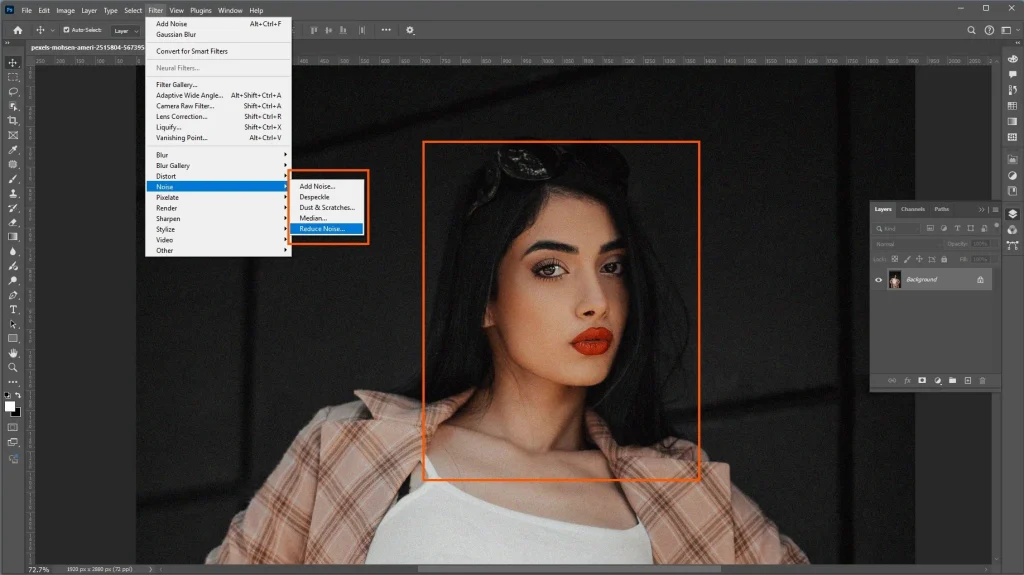Open the Image menu
The image size is (1024, 575).
[x=65, y=10]
